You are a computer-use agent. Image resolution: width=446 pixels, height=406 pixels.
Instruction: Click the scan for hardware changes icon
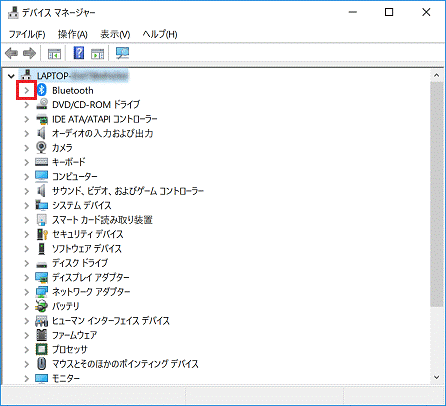122,53
